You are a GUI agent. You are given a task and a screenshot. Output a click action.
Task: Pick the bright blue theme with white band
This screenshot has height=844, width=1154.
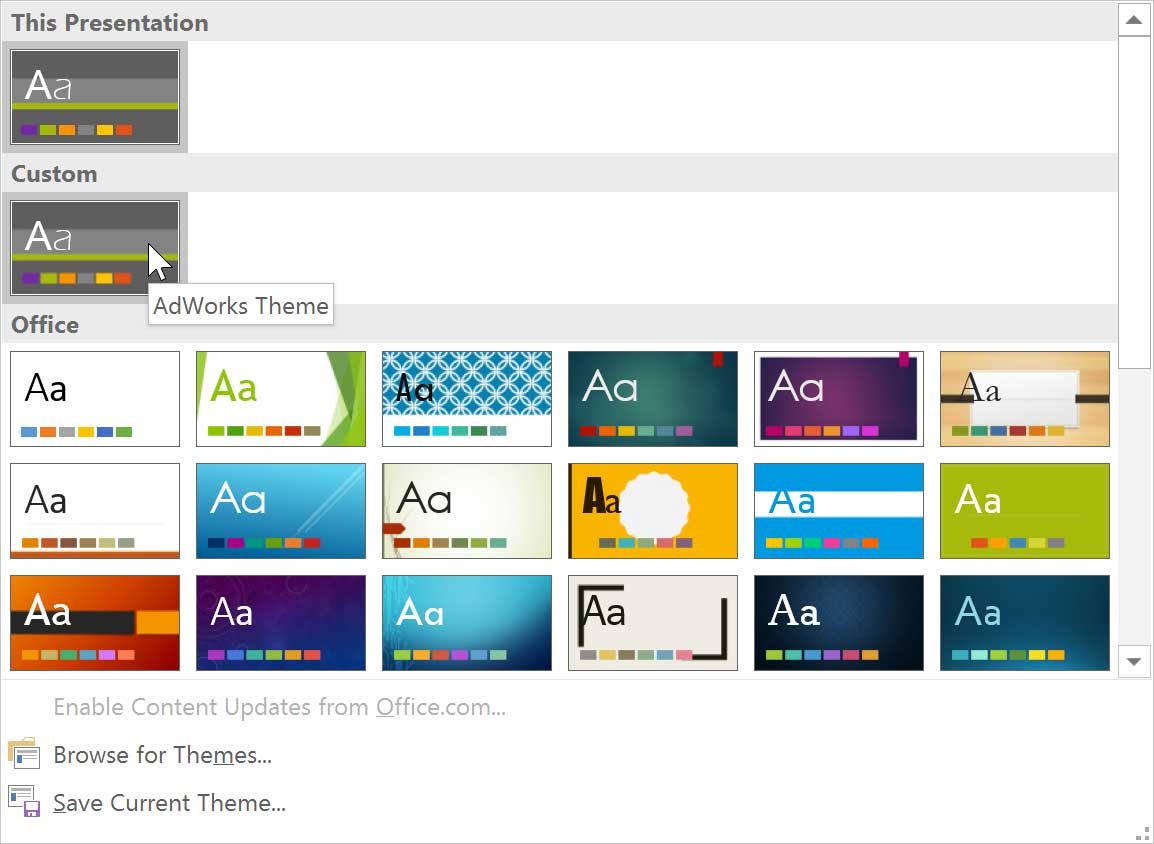tap(839, 510)
